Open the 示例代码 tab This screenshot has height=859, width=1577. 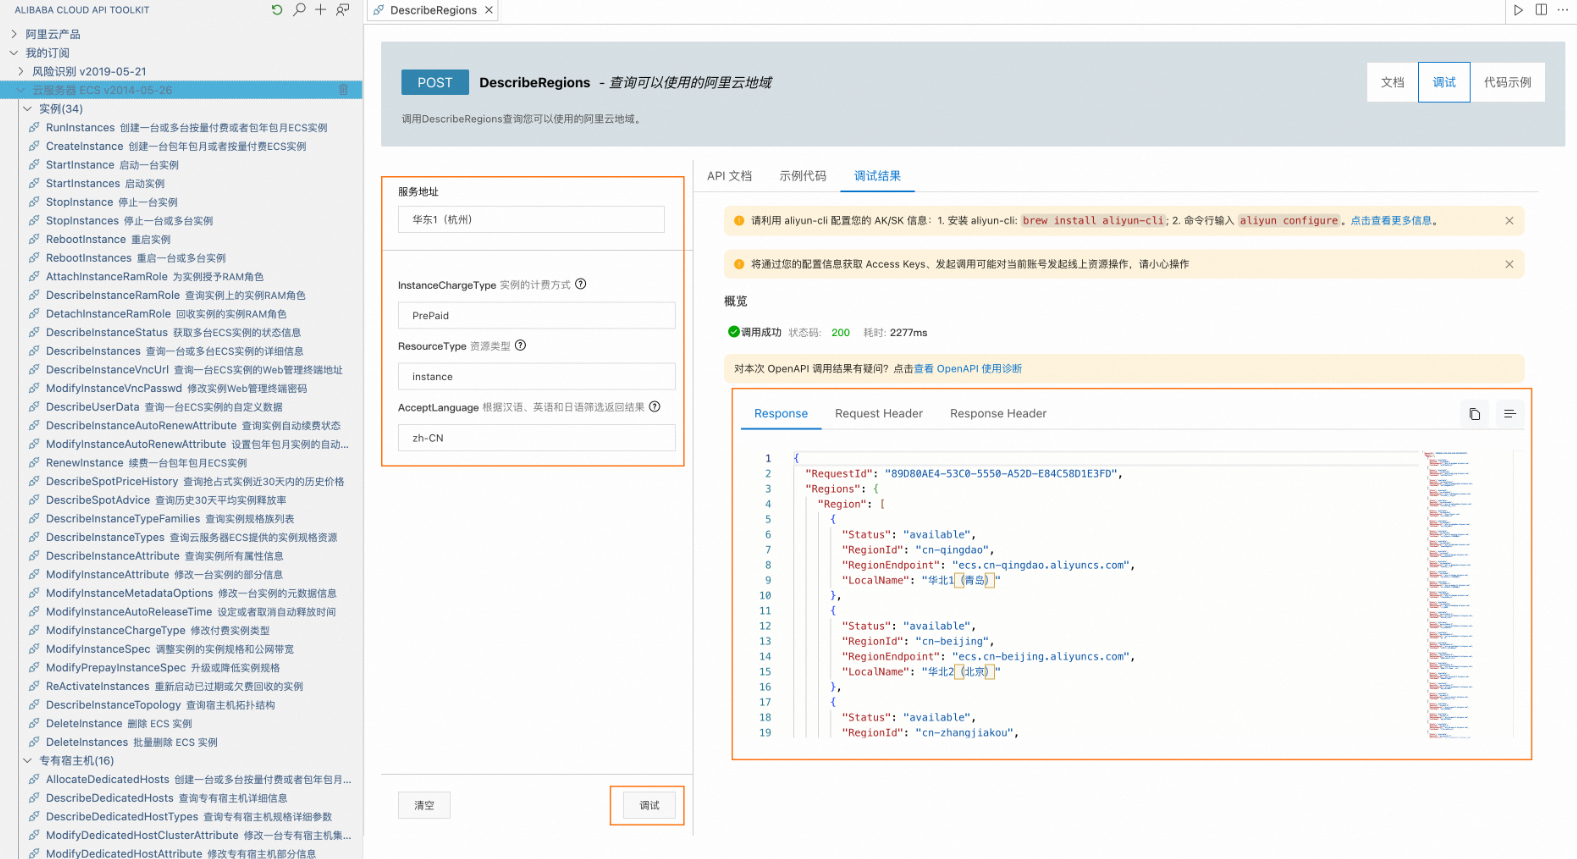pos(803,176)
